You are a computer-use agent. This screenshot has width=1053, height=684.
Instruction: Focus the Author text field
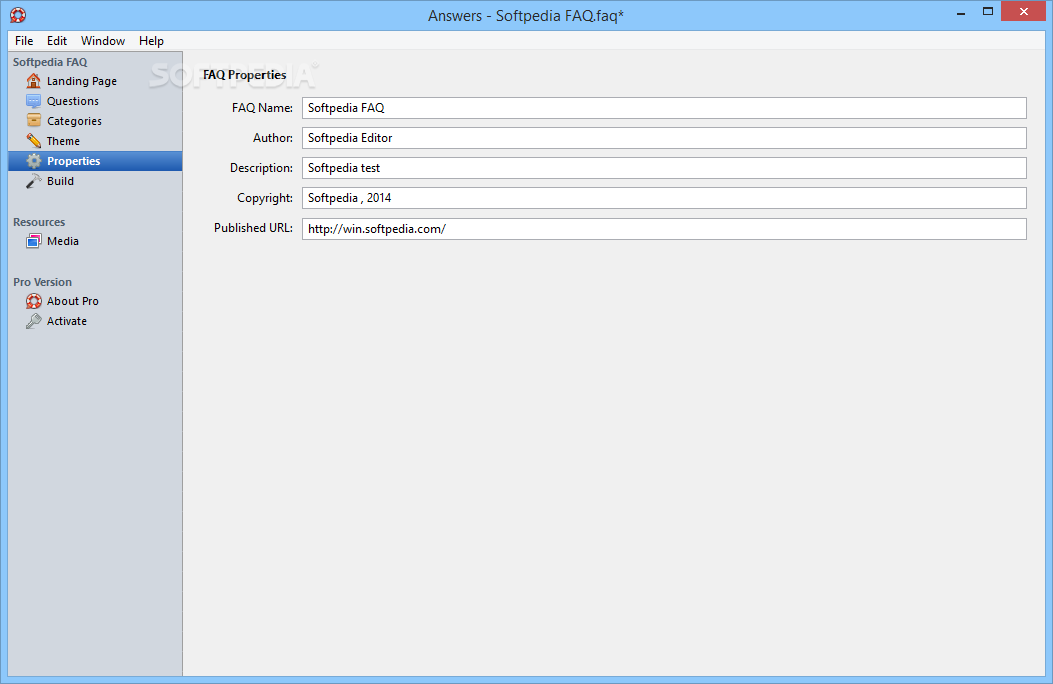coord(664,138)
